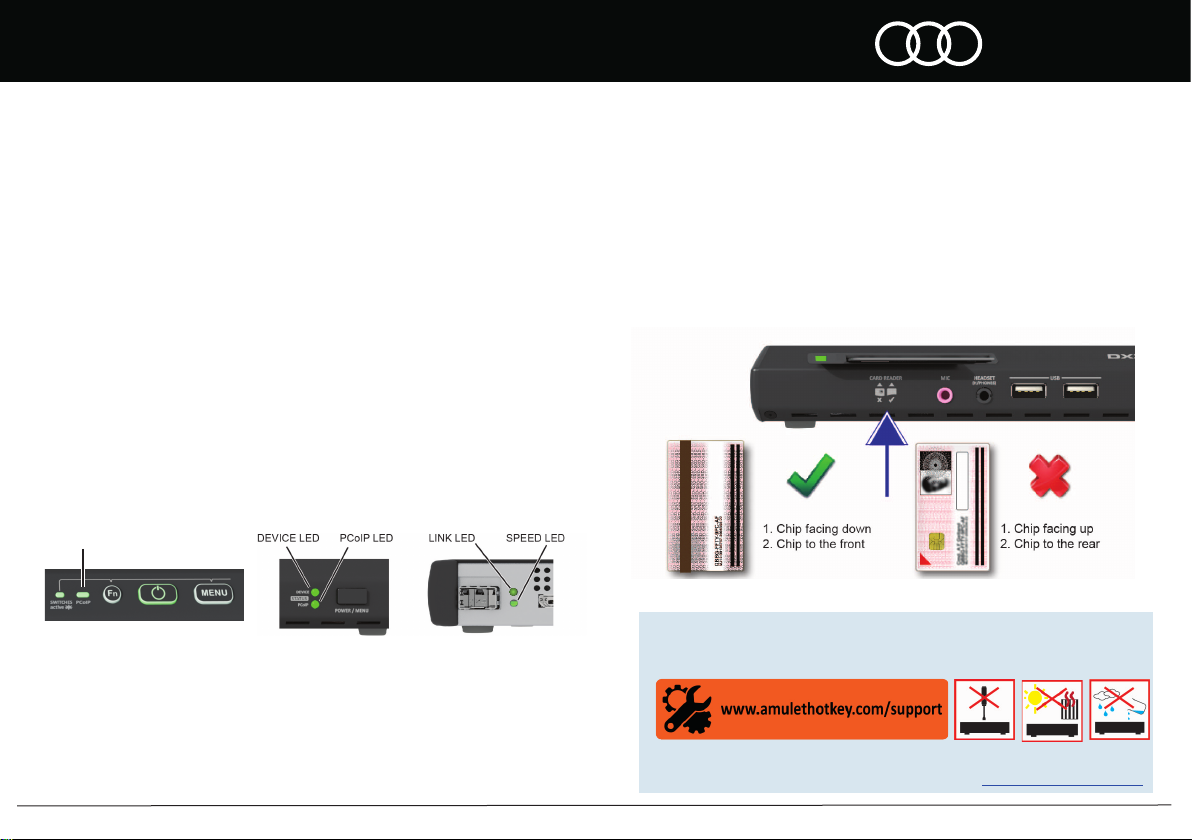
Task: Click the green DEVICE status dot
Action: pyautogui.click(x=315, y=592)
